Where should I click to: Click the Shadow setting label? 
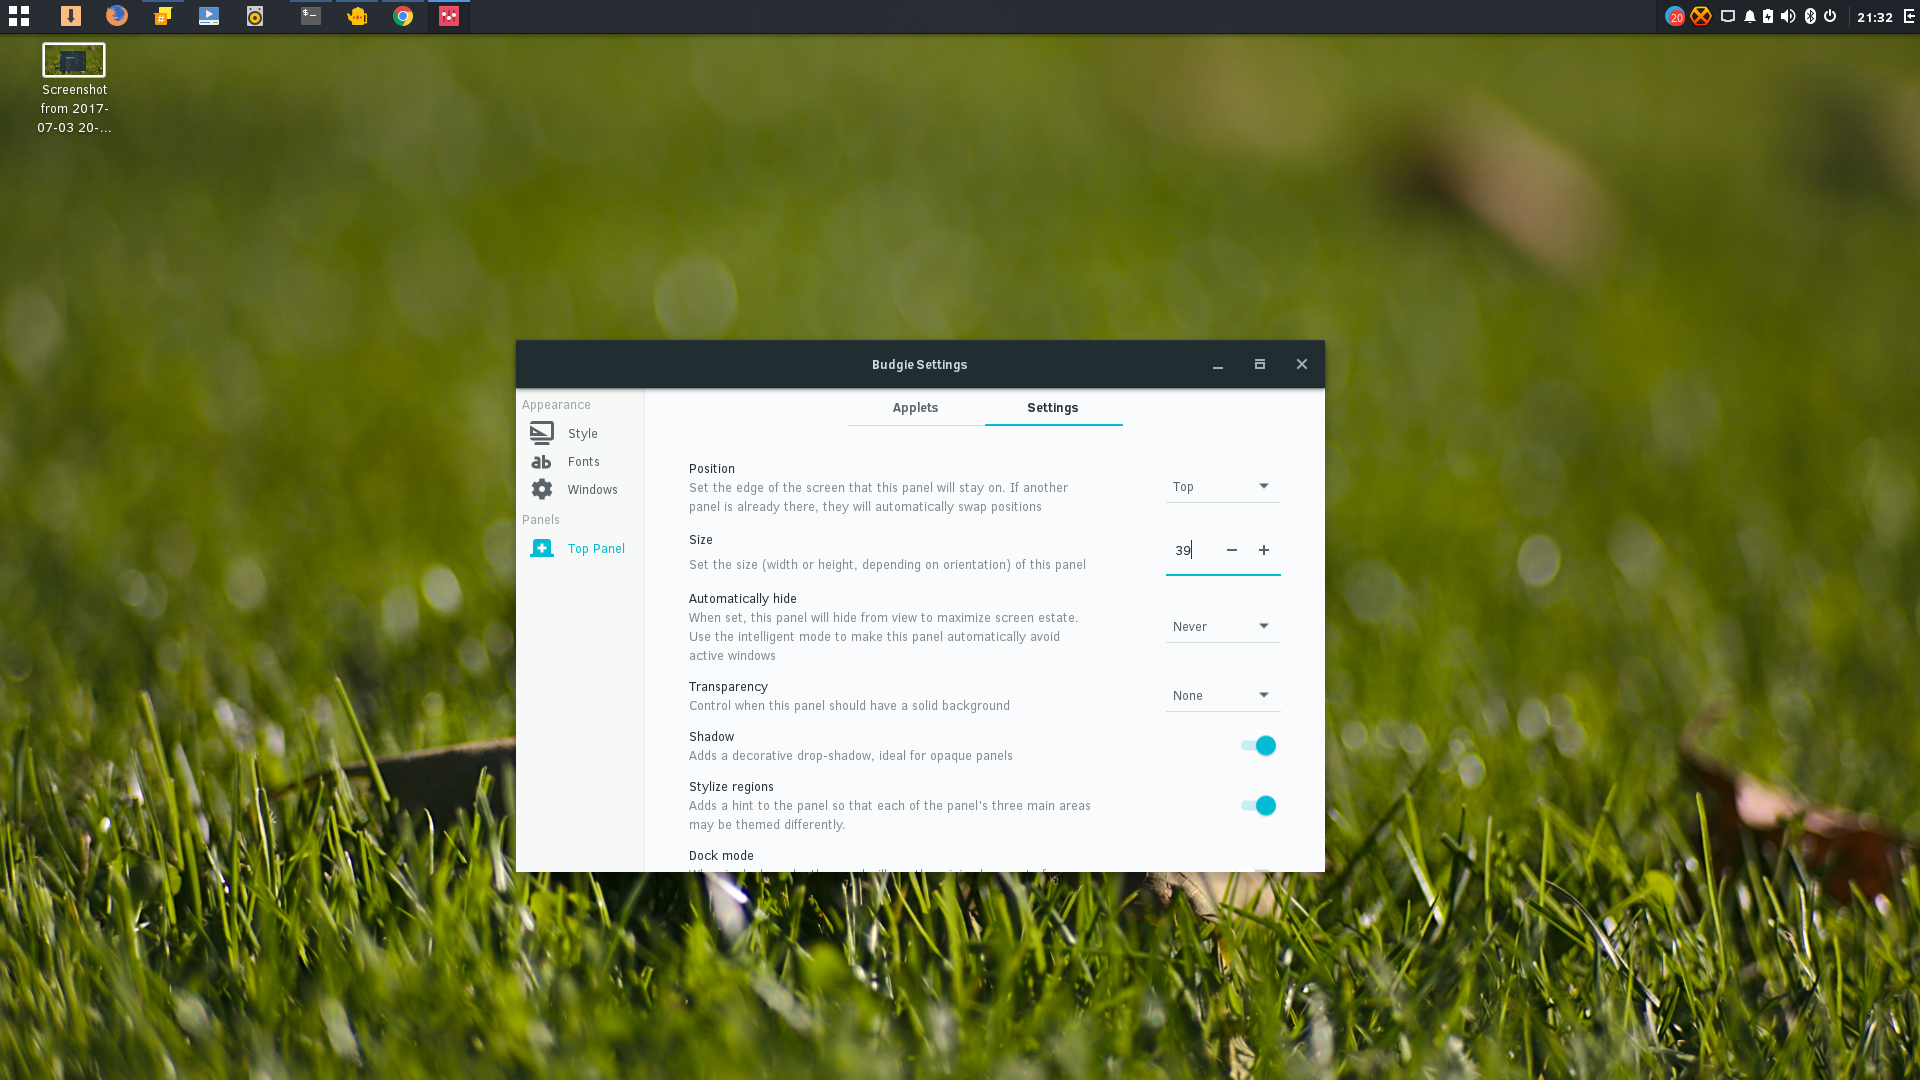(x=711, y=736)
